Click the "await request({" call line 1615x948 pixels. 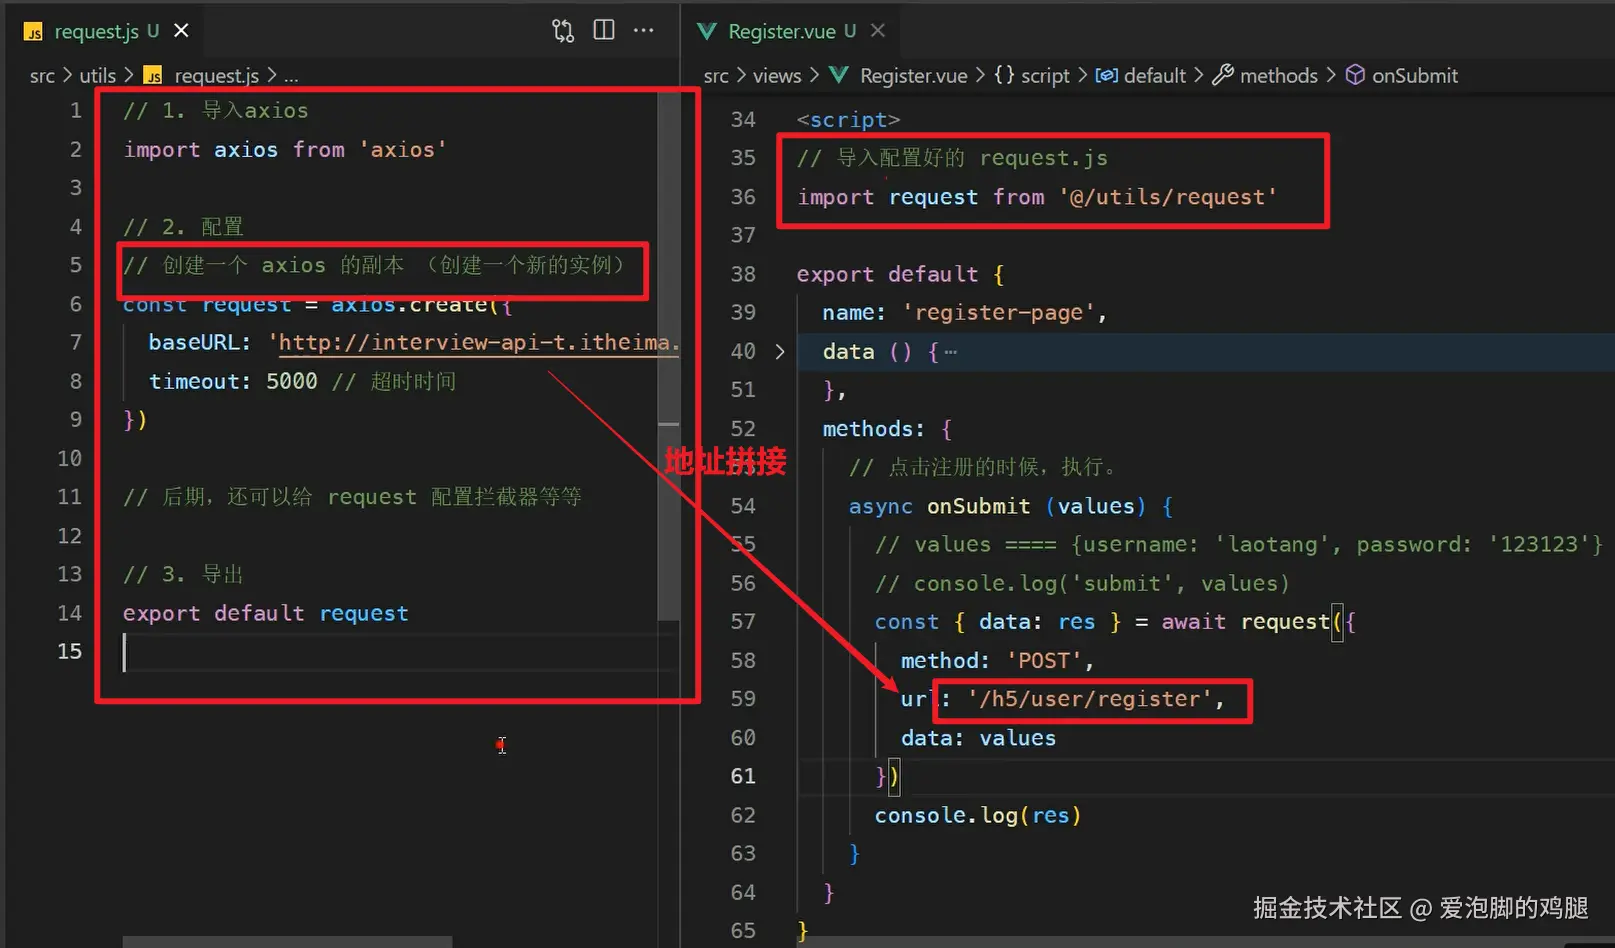click(x=1115, y=623)
